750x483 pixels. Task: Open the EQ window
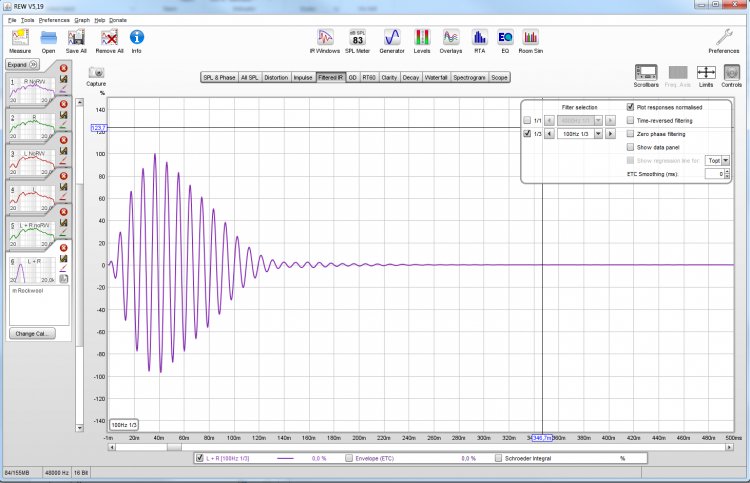506,37
